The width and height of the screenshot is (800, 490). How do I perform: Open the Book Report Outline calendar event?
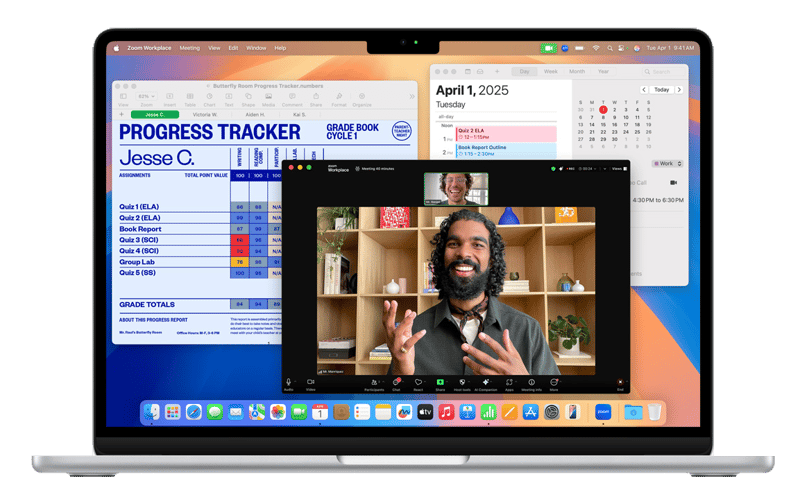(506, 150)
